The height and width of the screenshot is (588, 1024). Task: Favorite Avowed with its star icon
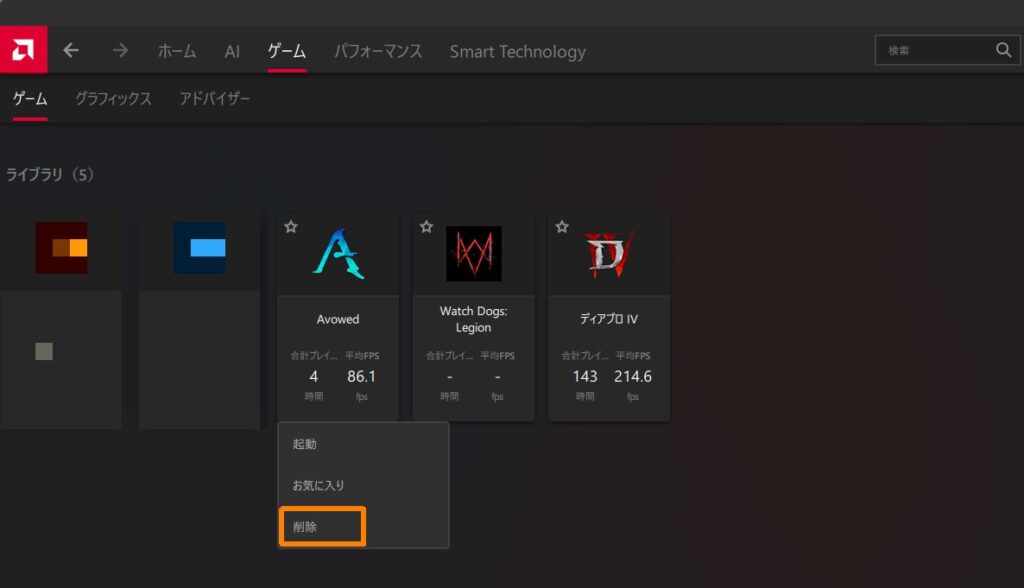coord(291,227)
